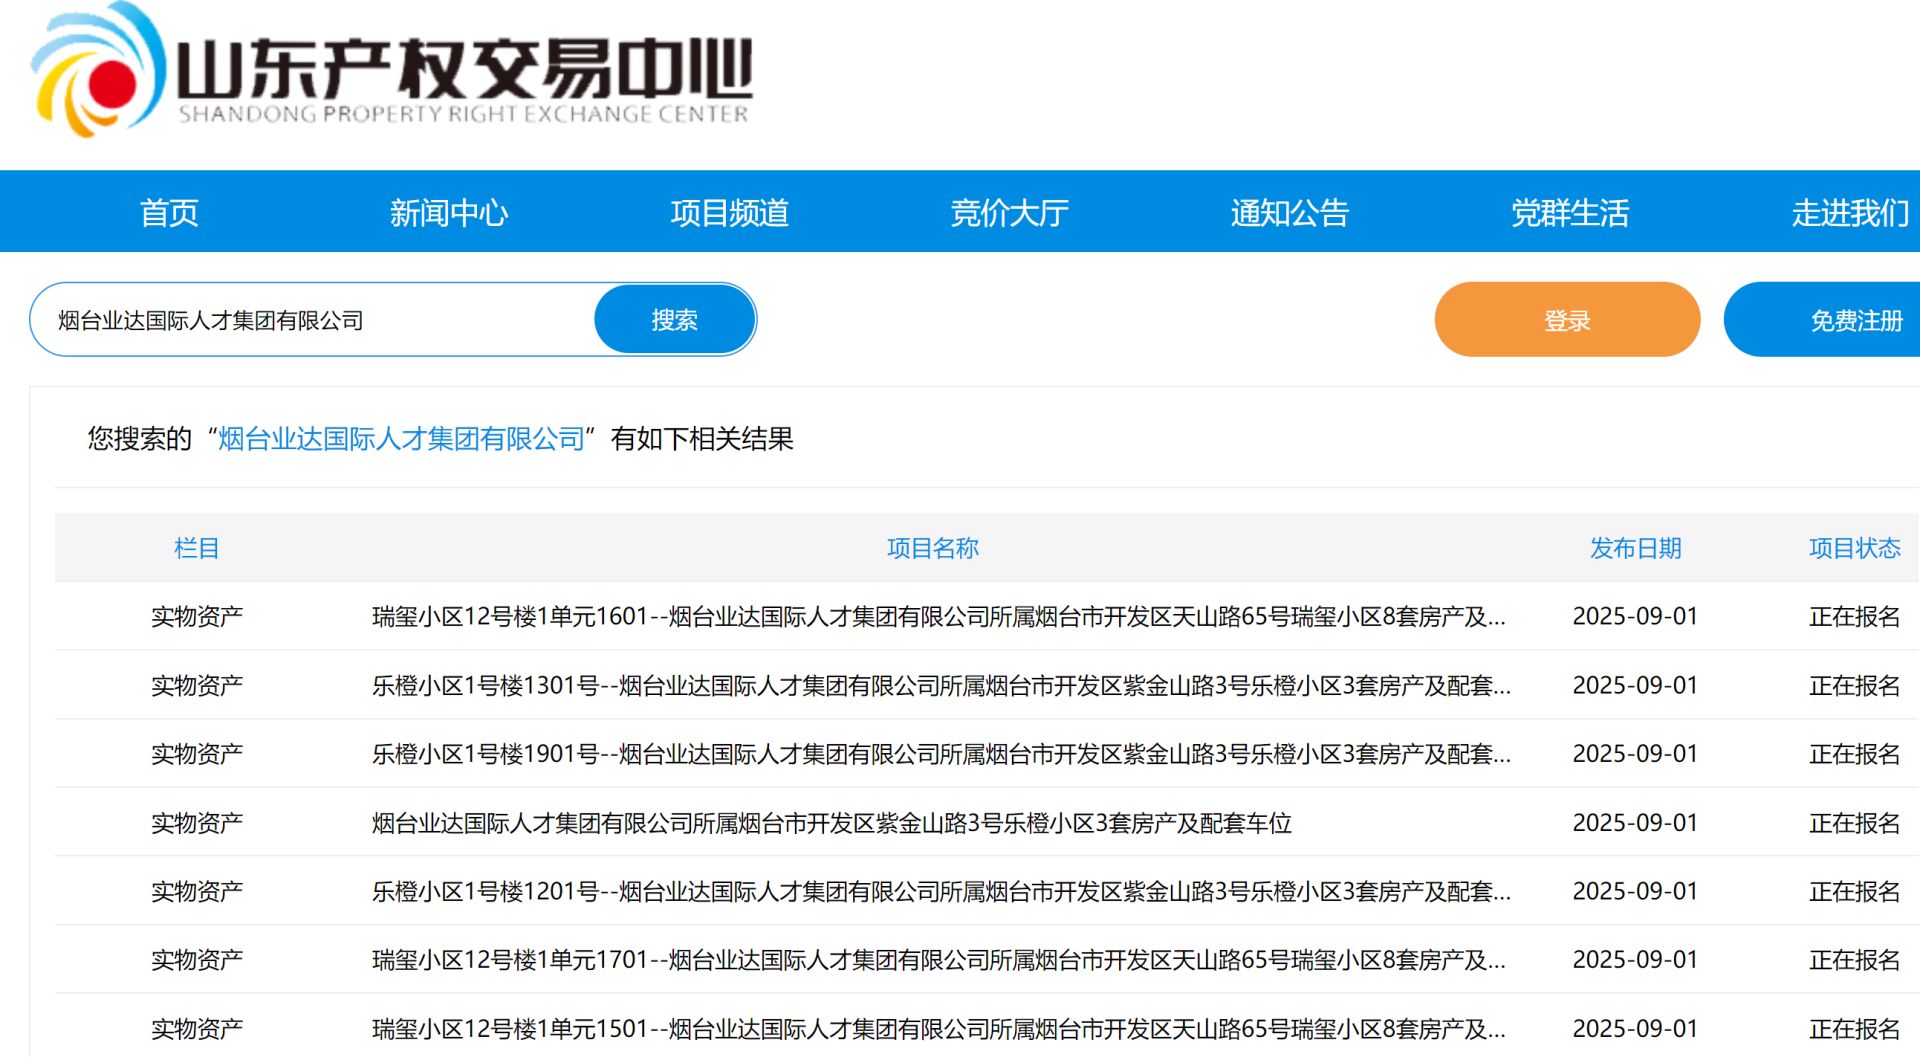Click inside the search input field
The image size is (1920, 1057).
point(300,319)
